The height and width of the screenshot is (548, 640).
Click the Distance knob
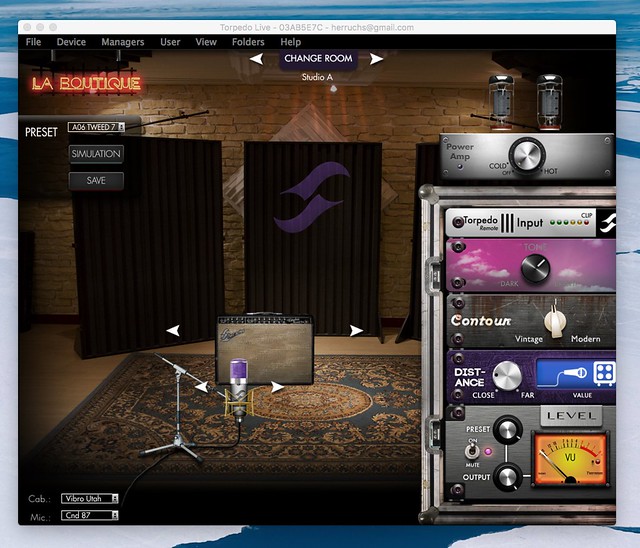[x=507, y=375]
